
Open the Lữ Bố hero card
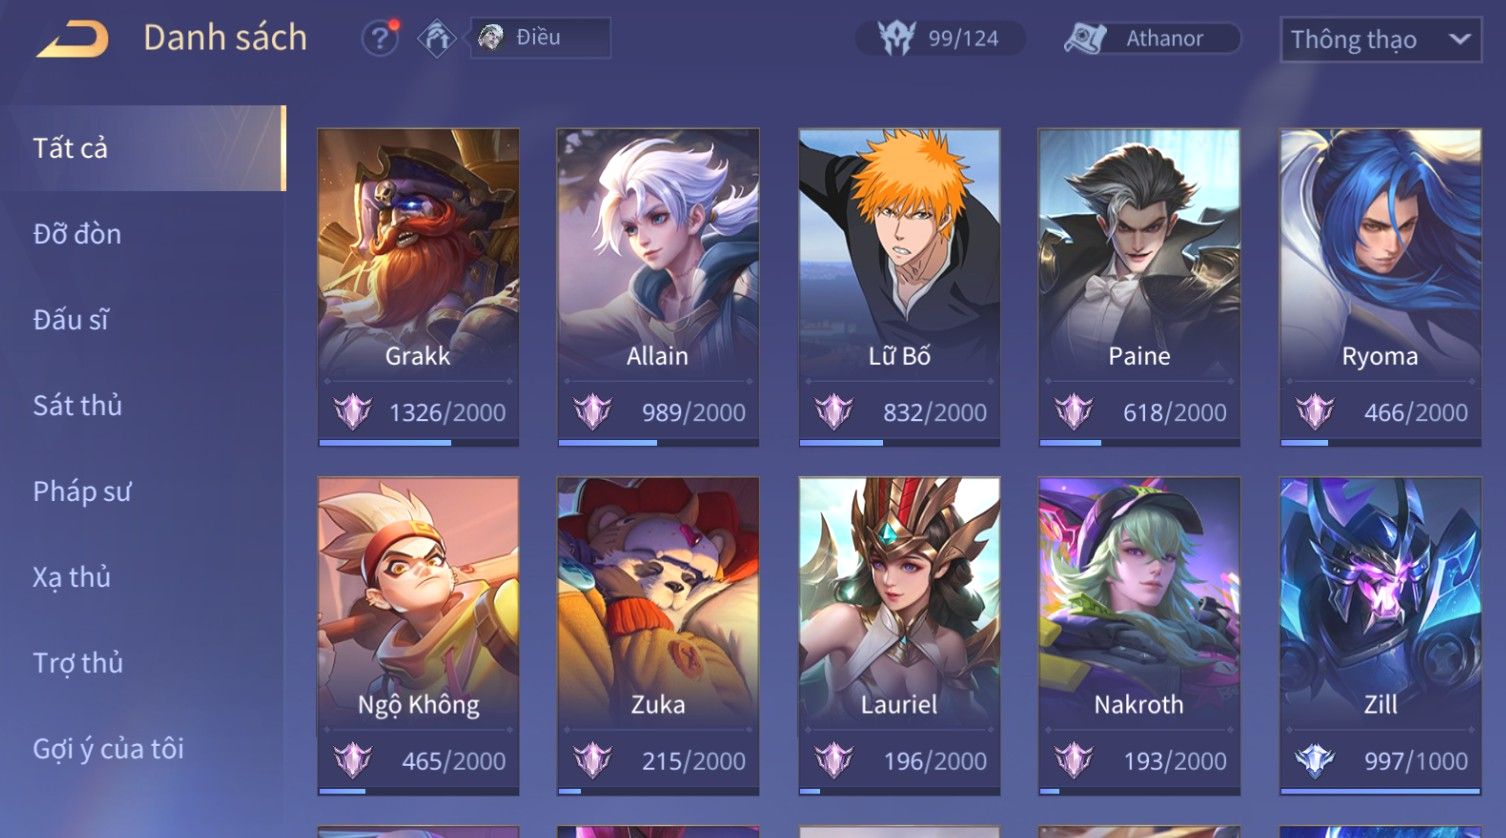(899, 287)
